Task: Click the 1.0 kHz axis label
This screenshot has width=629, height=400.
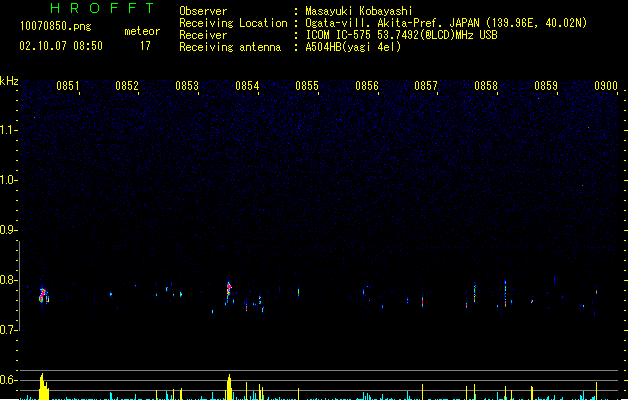Action: pos(8,179)
